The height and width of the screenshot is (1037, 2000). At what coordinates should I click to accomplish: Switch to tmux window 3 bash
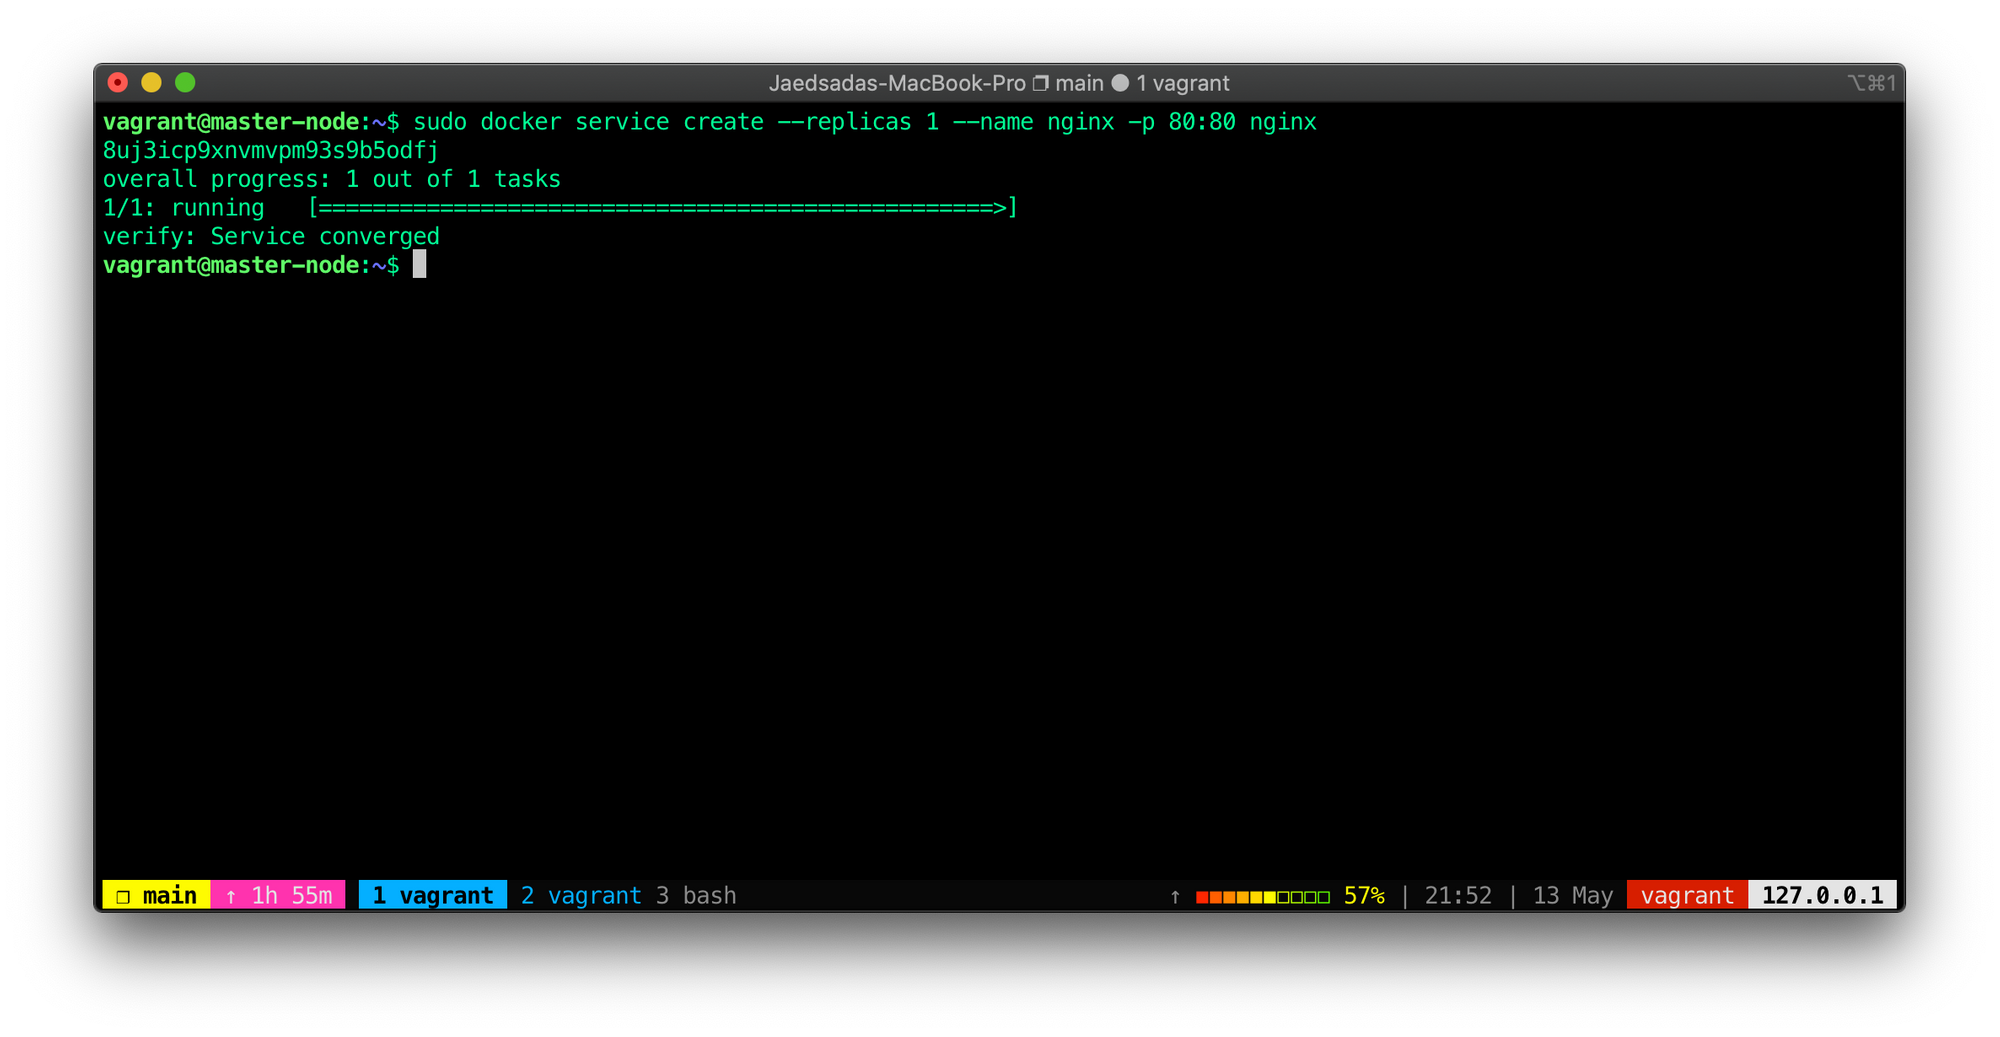pos(696,895)
